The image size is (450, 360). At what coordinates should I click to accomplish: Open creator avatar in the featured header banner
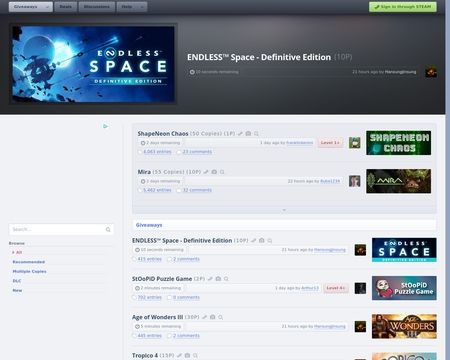point(431,72)
